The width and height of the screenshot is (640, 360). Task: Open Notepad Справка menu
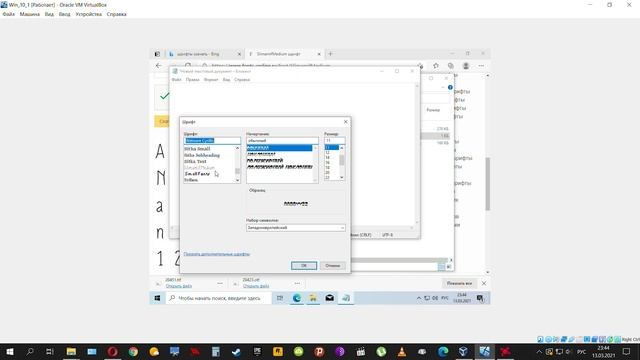click(x=242, y=80)
